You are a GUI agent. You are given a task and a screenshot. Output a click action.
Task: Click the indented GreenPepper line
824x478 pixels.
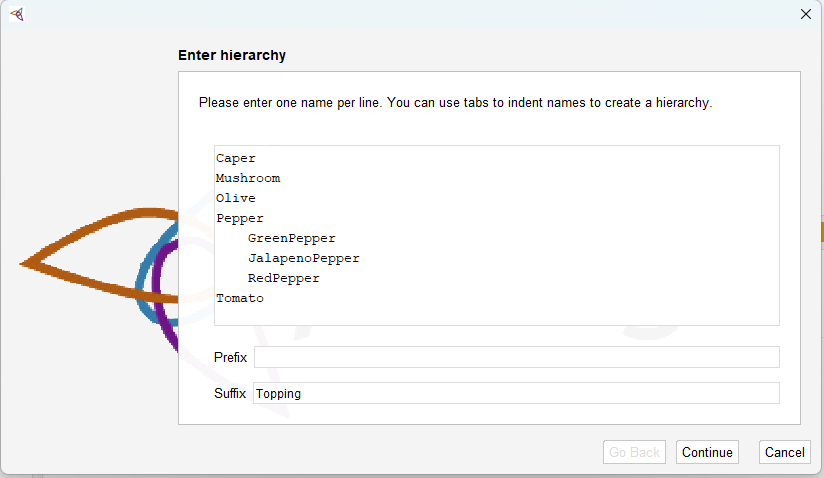(x=291, y=238)
